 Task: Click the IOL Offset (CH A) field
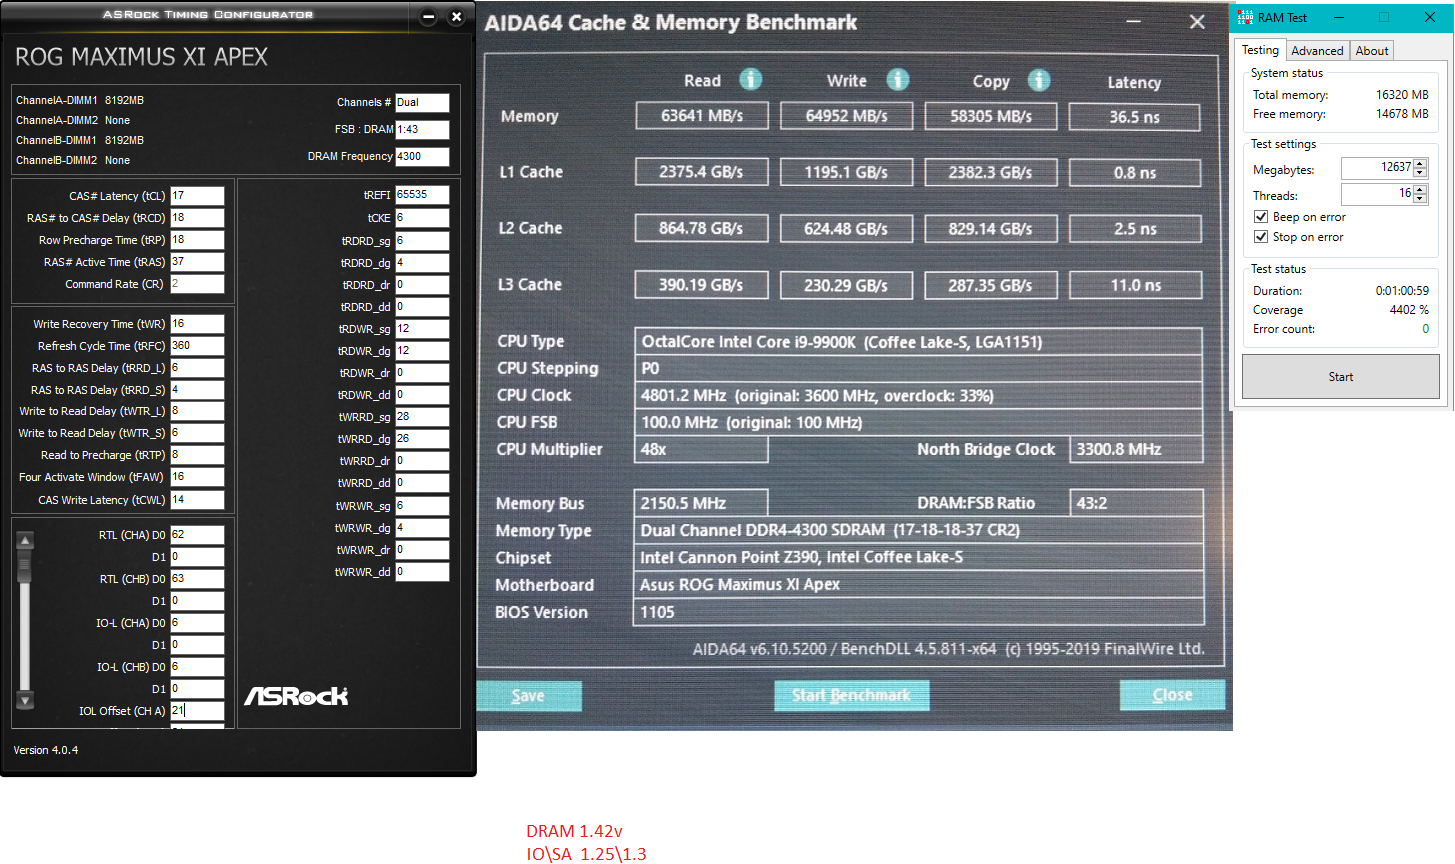[x=197, y=711]
